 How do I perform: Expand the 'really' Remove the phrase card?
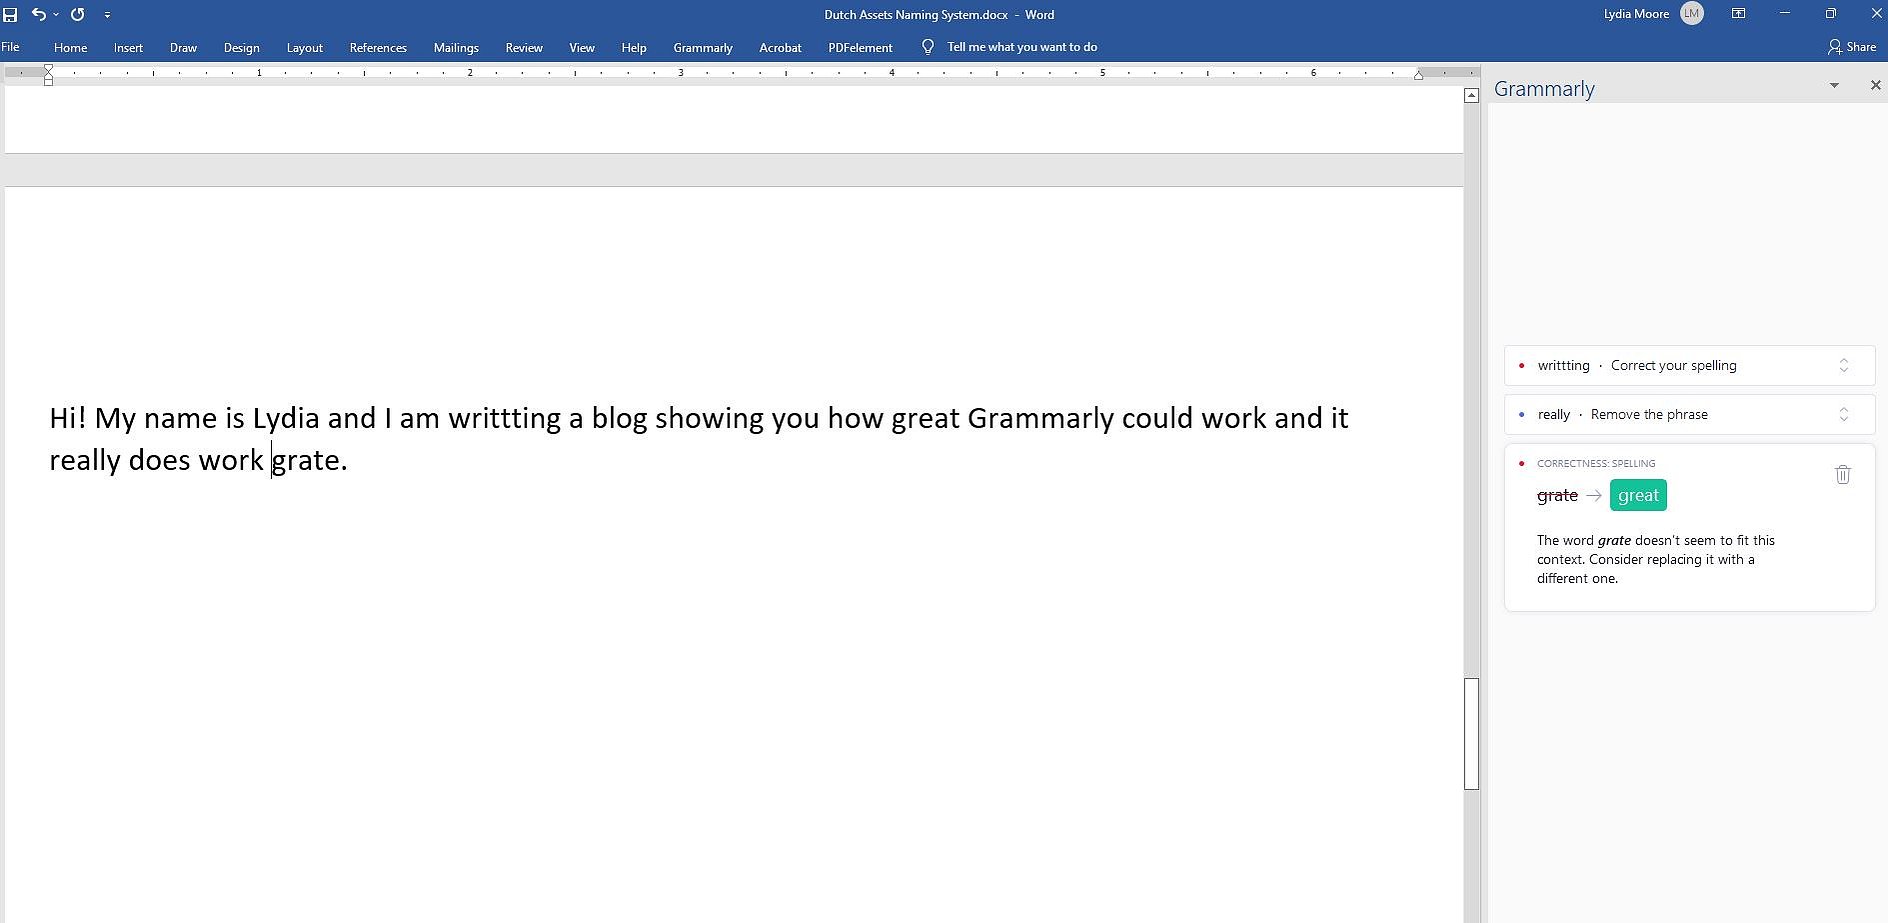tap(1689, 414)
